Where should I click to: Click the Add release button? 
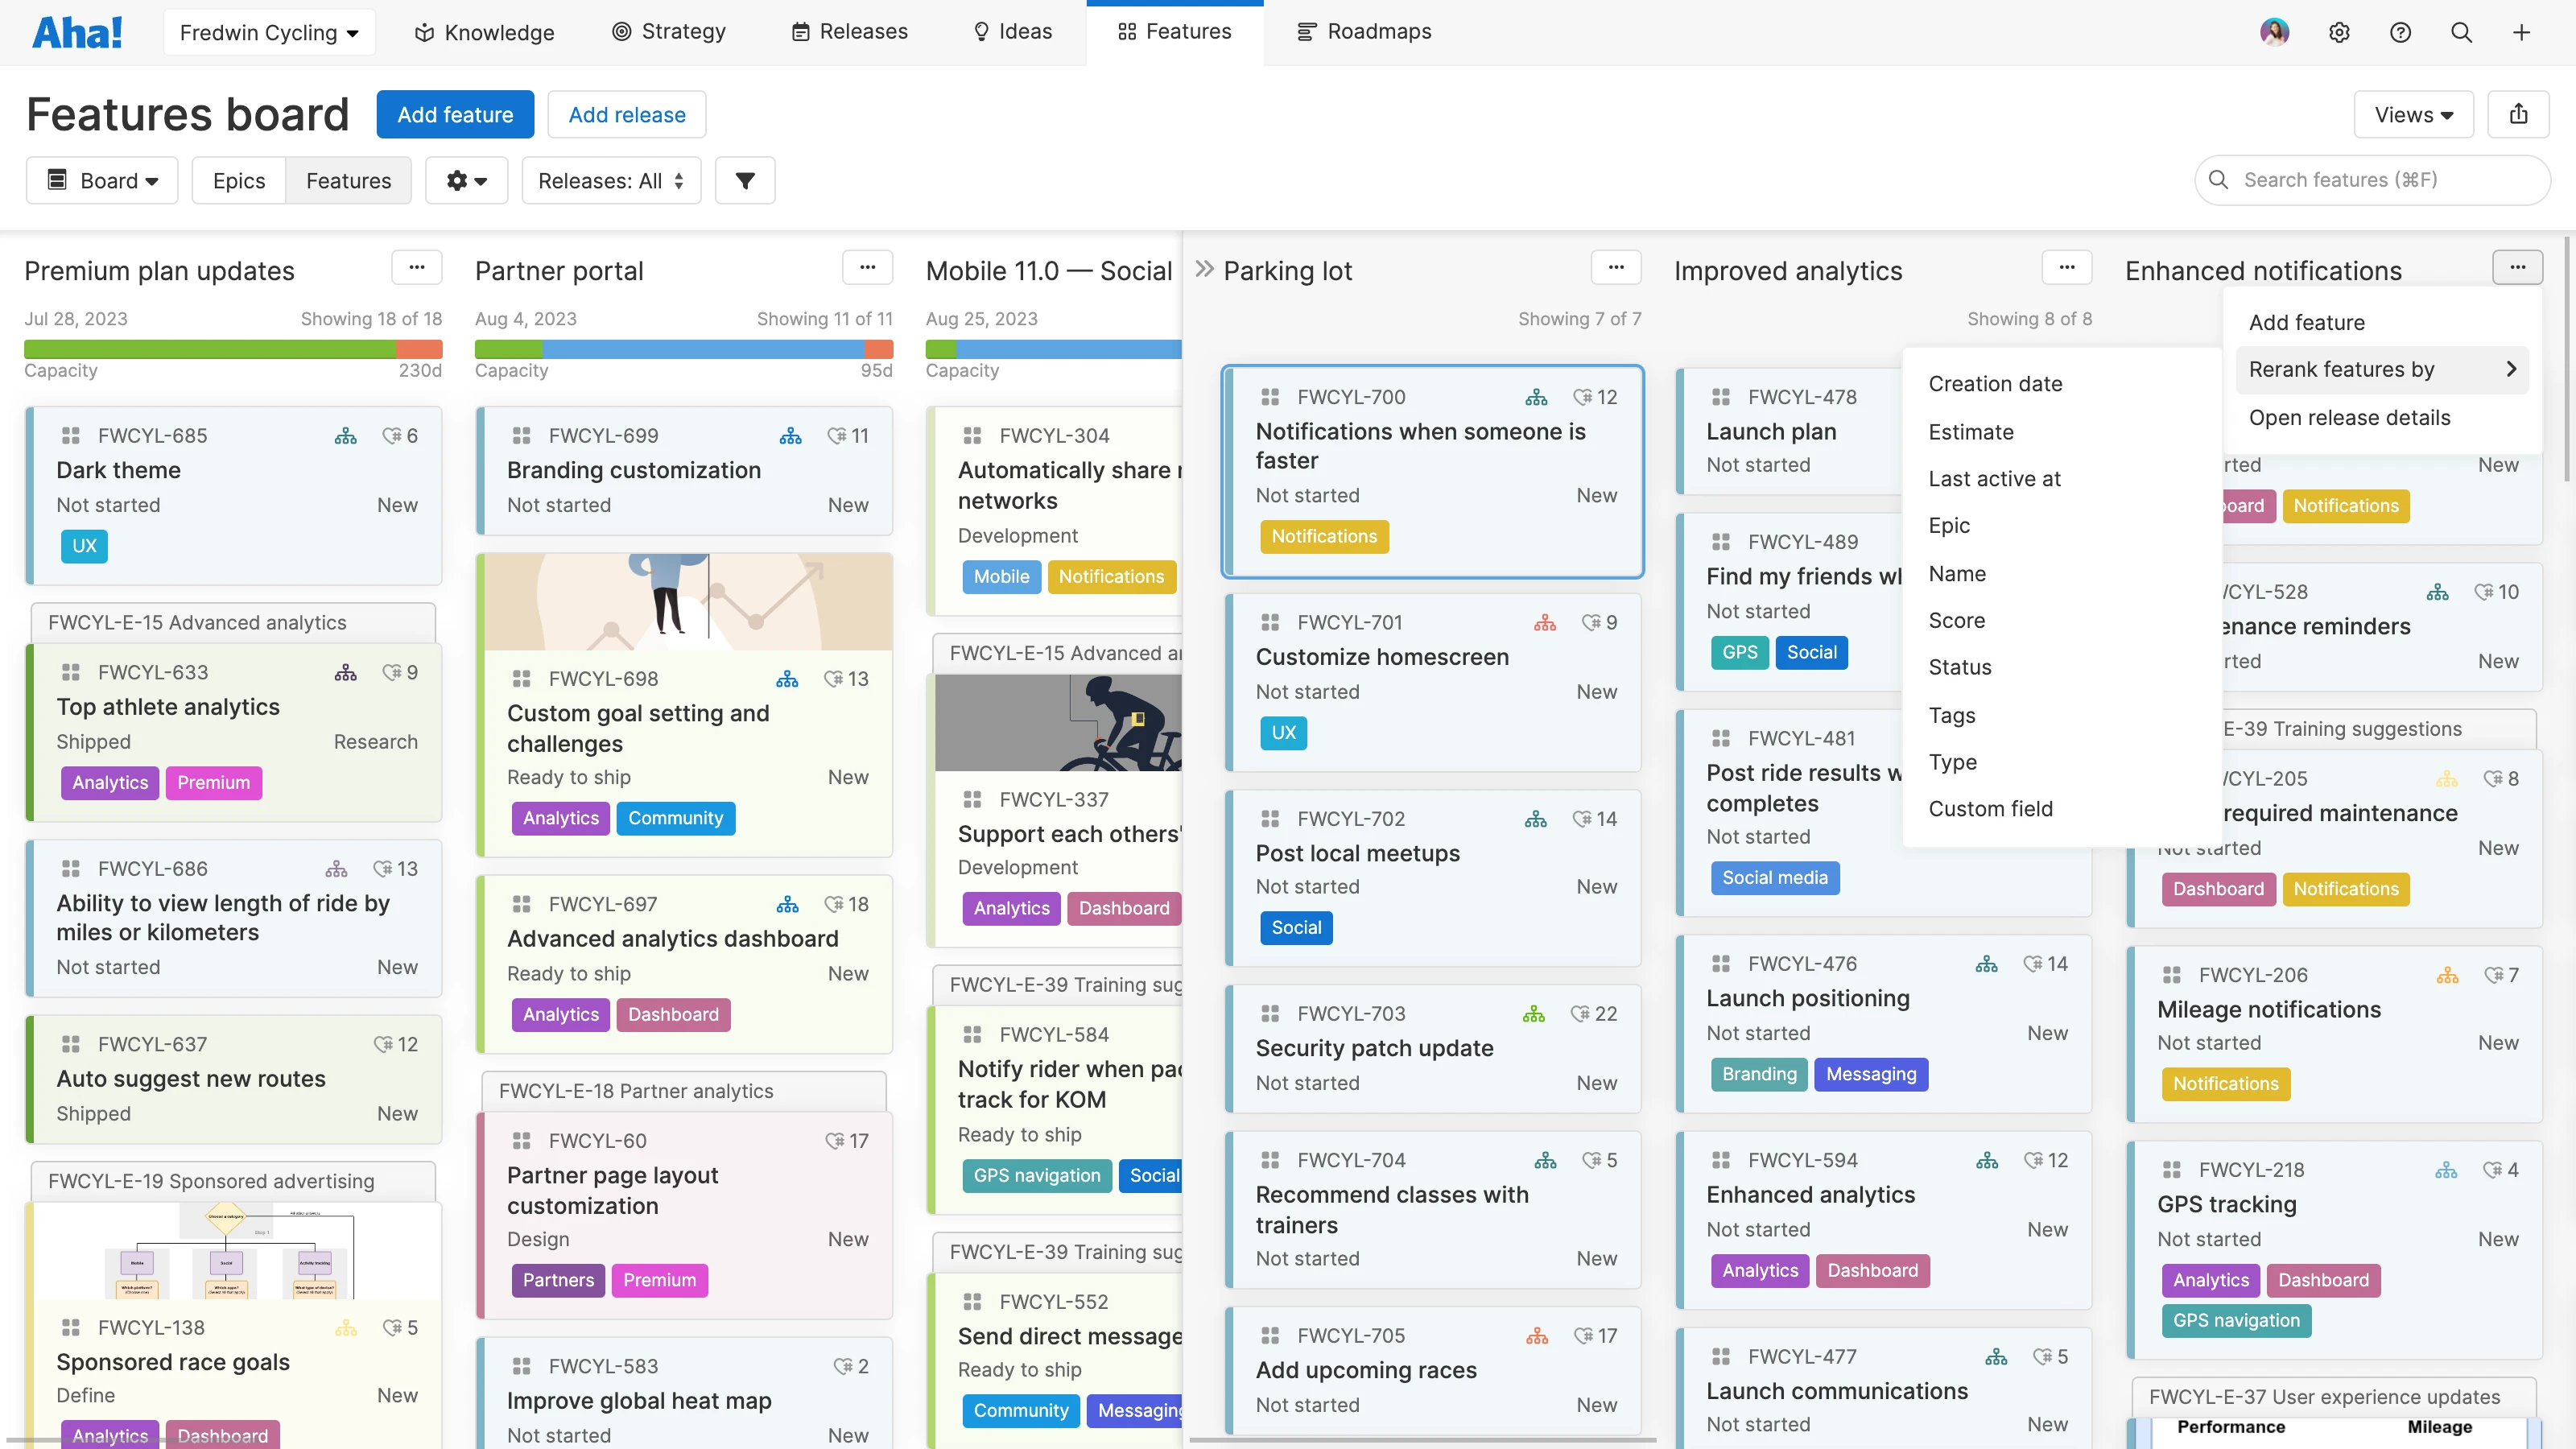(626, 114)
